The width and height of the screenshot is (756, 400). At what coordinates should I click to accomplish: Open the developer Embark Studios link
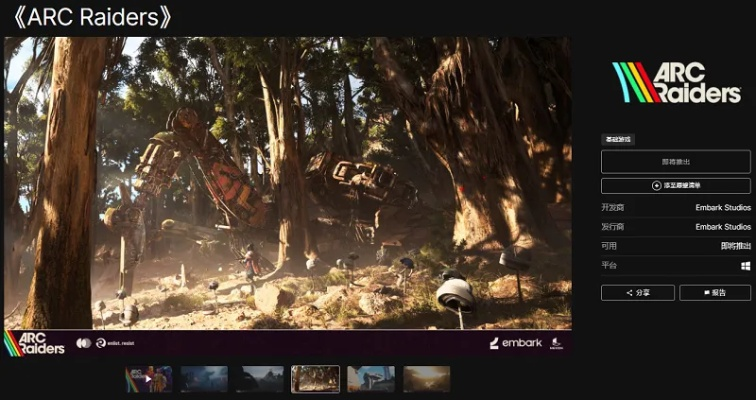click(x=722, y=208)
